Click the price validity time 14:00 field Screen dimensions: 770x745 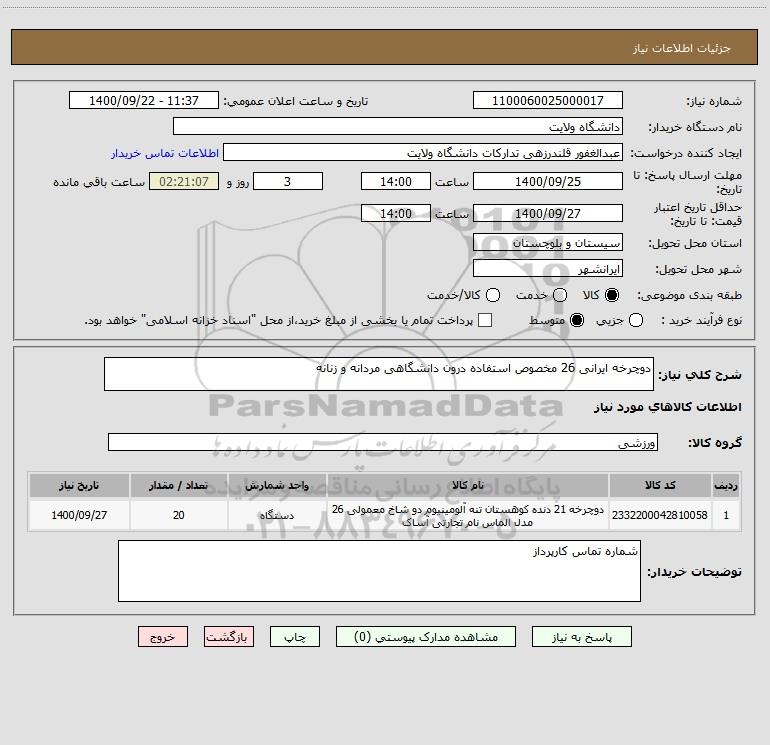396,213
